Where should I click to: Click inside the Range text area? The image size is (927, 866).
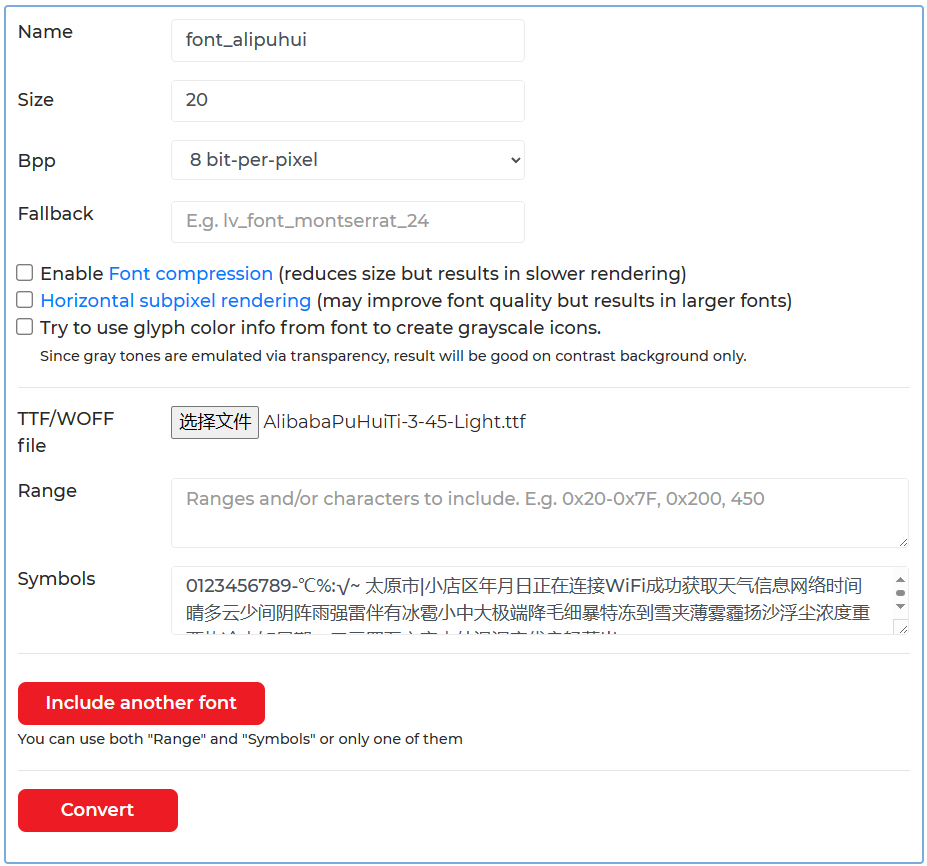tap(539, 512)
